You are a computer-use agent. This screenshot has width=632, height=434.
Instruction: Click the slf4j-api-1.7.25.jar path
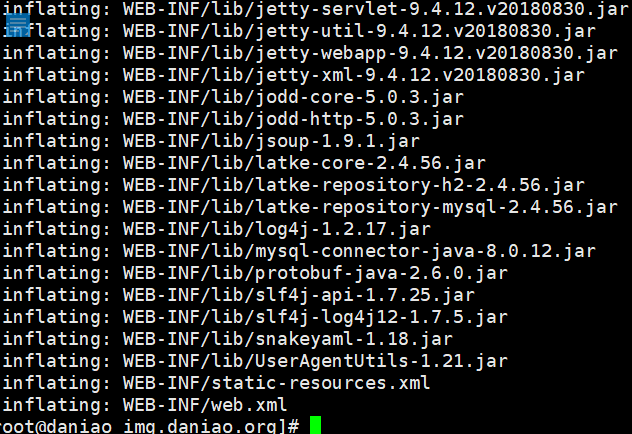[x=299, y=295]
